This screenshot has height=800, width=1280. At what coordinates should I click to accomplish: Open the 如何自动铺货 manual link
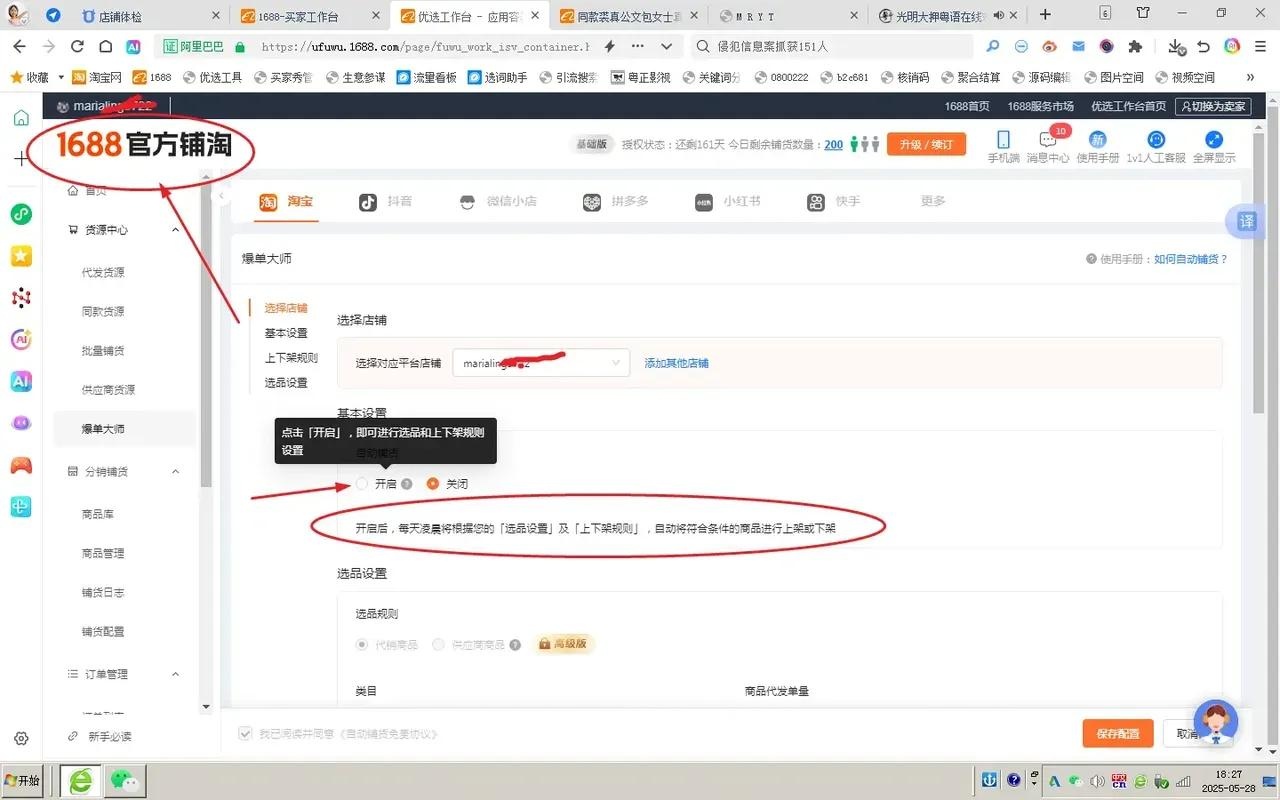point(1190,259)
